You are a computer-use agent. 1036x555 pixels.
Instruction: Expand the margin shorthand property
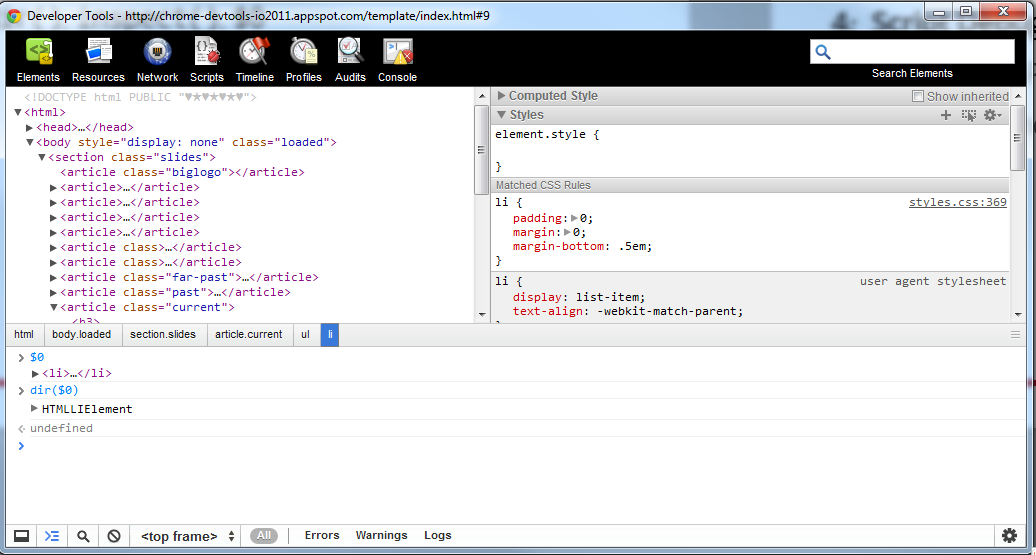click(x=568, y=233)
